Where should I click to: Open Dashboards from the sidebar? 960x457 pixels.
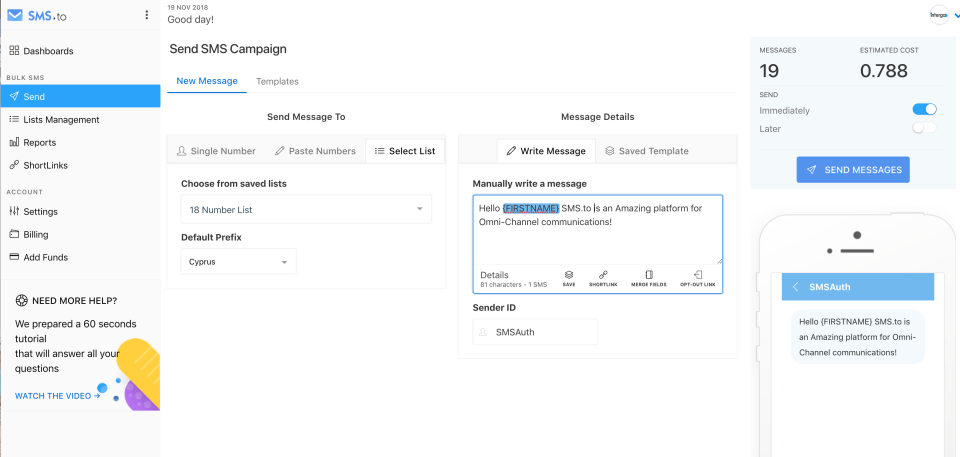(x=48, y=51)
